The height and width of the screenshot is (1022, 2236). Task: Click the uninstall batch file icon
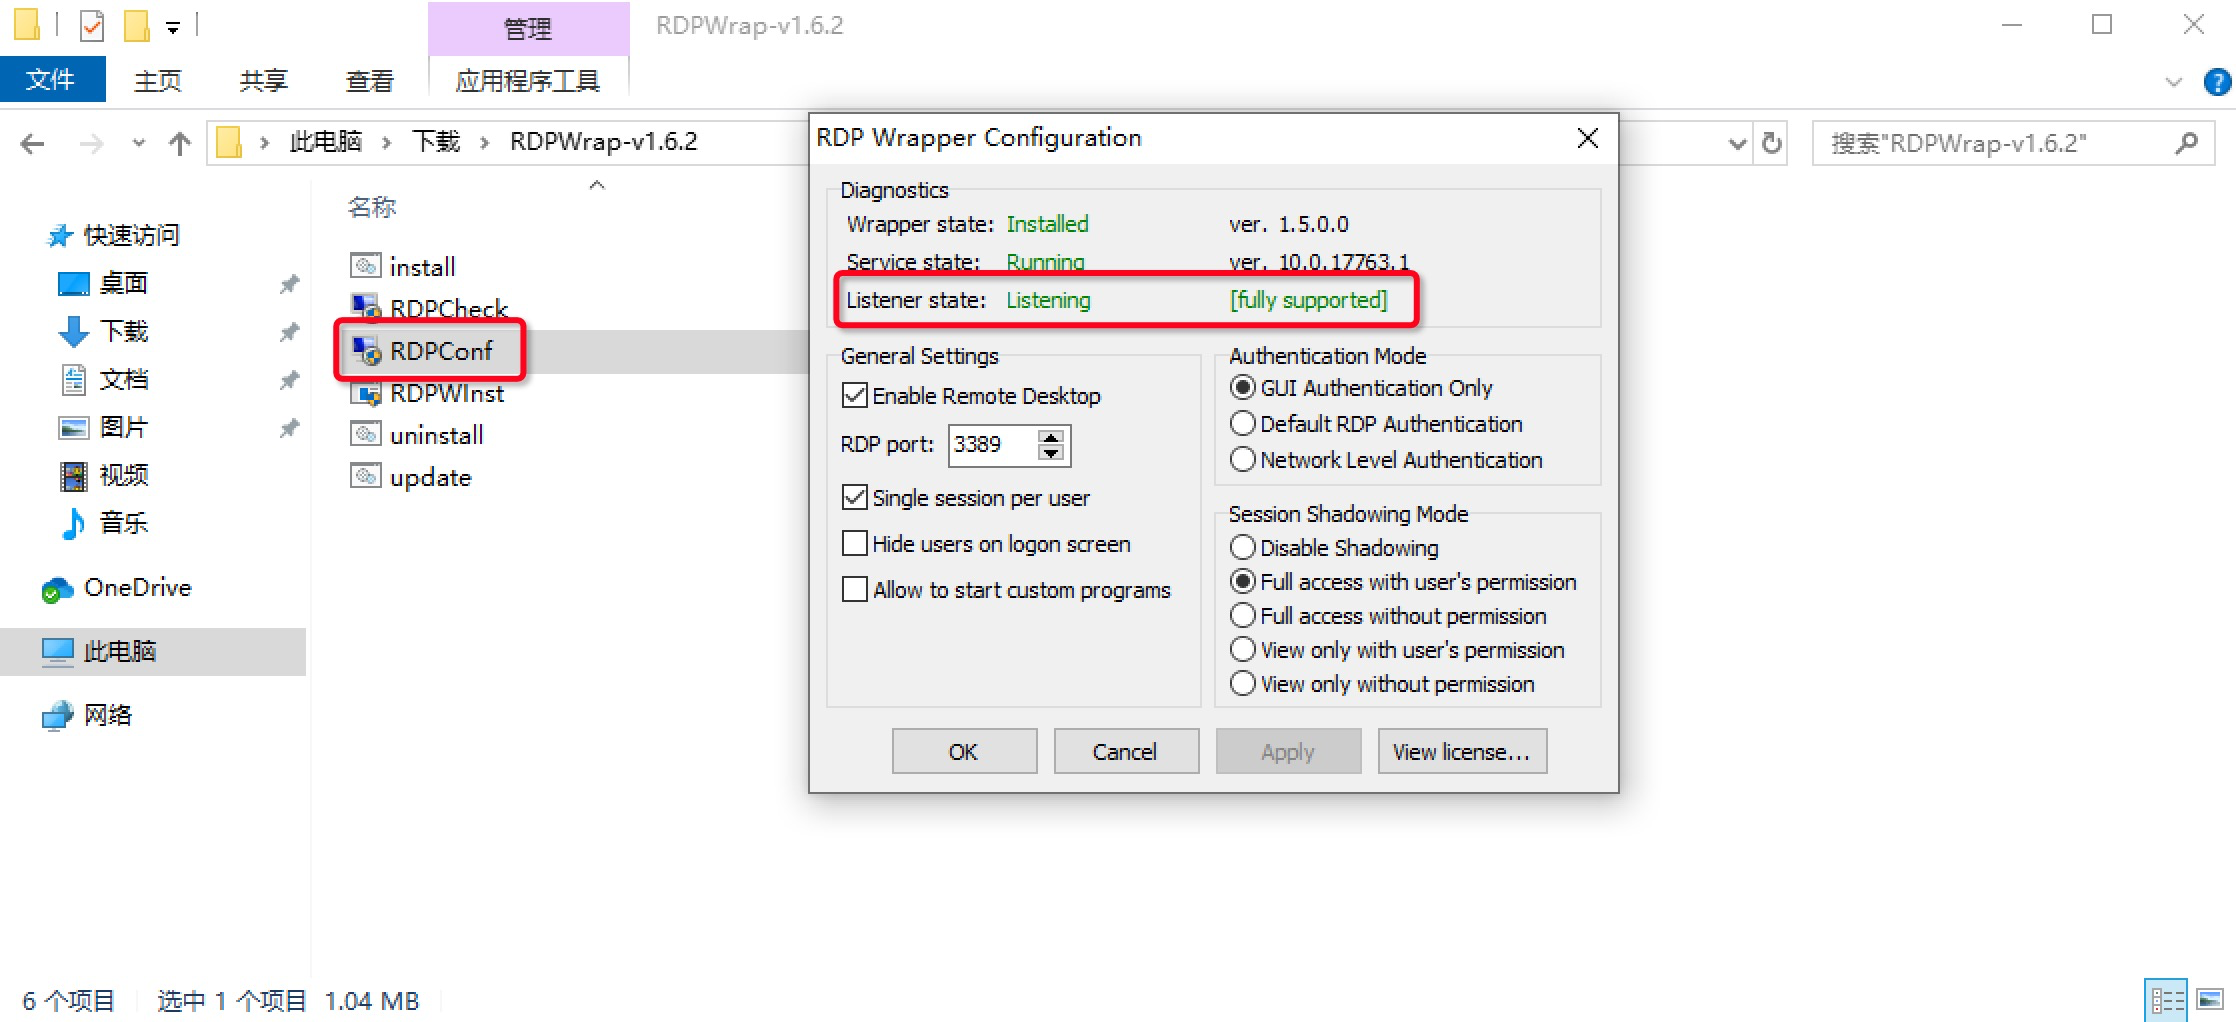[x=366, y=434]
